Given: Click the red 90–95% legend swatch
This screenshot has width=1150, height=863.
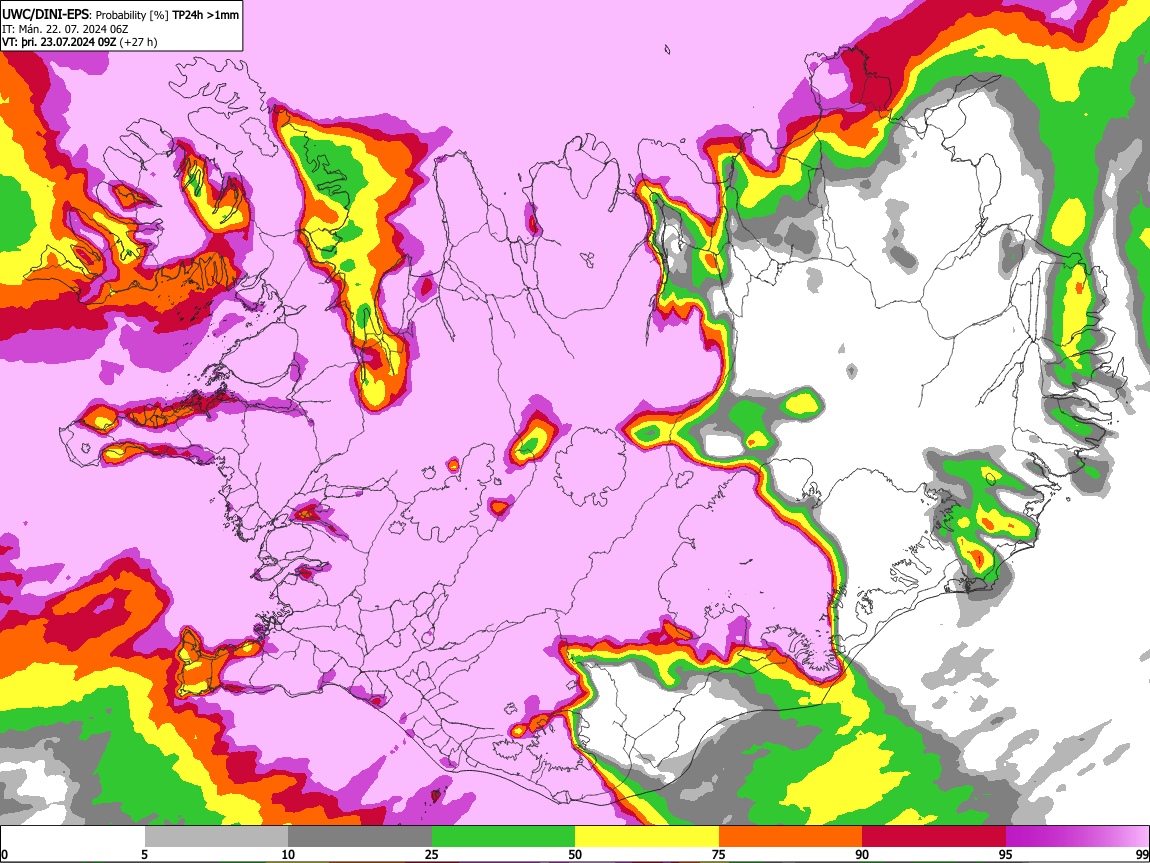Looking at the screenshot, I should click(x=934, y=837).
